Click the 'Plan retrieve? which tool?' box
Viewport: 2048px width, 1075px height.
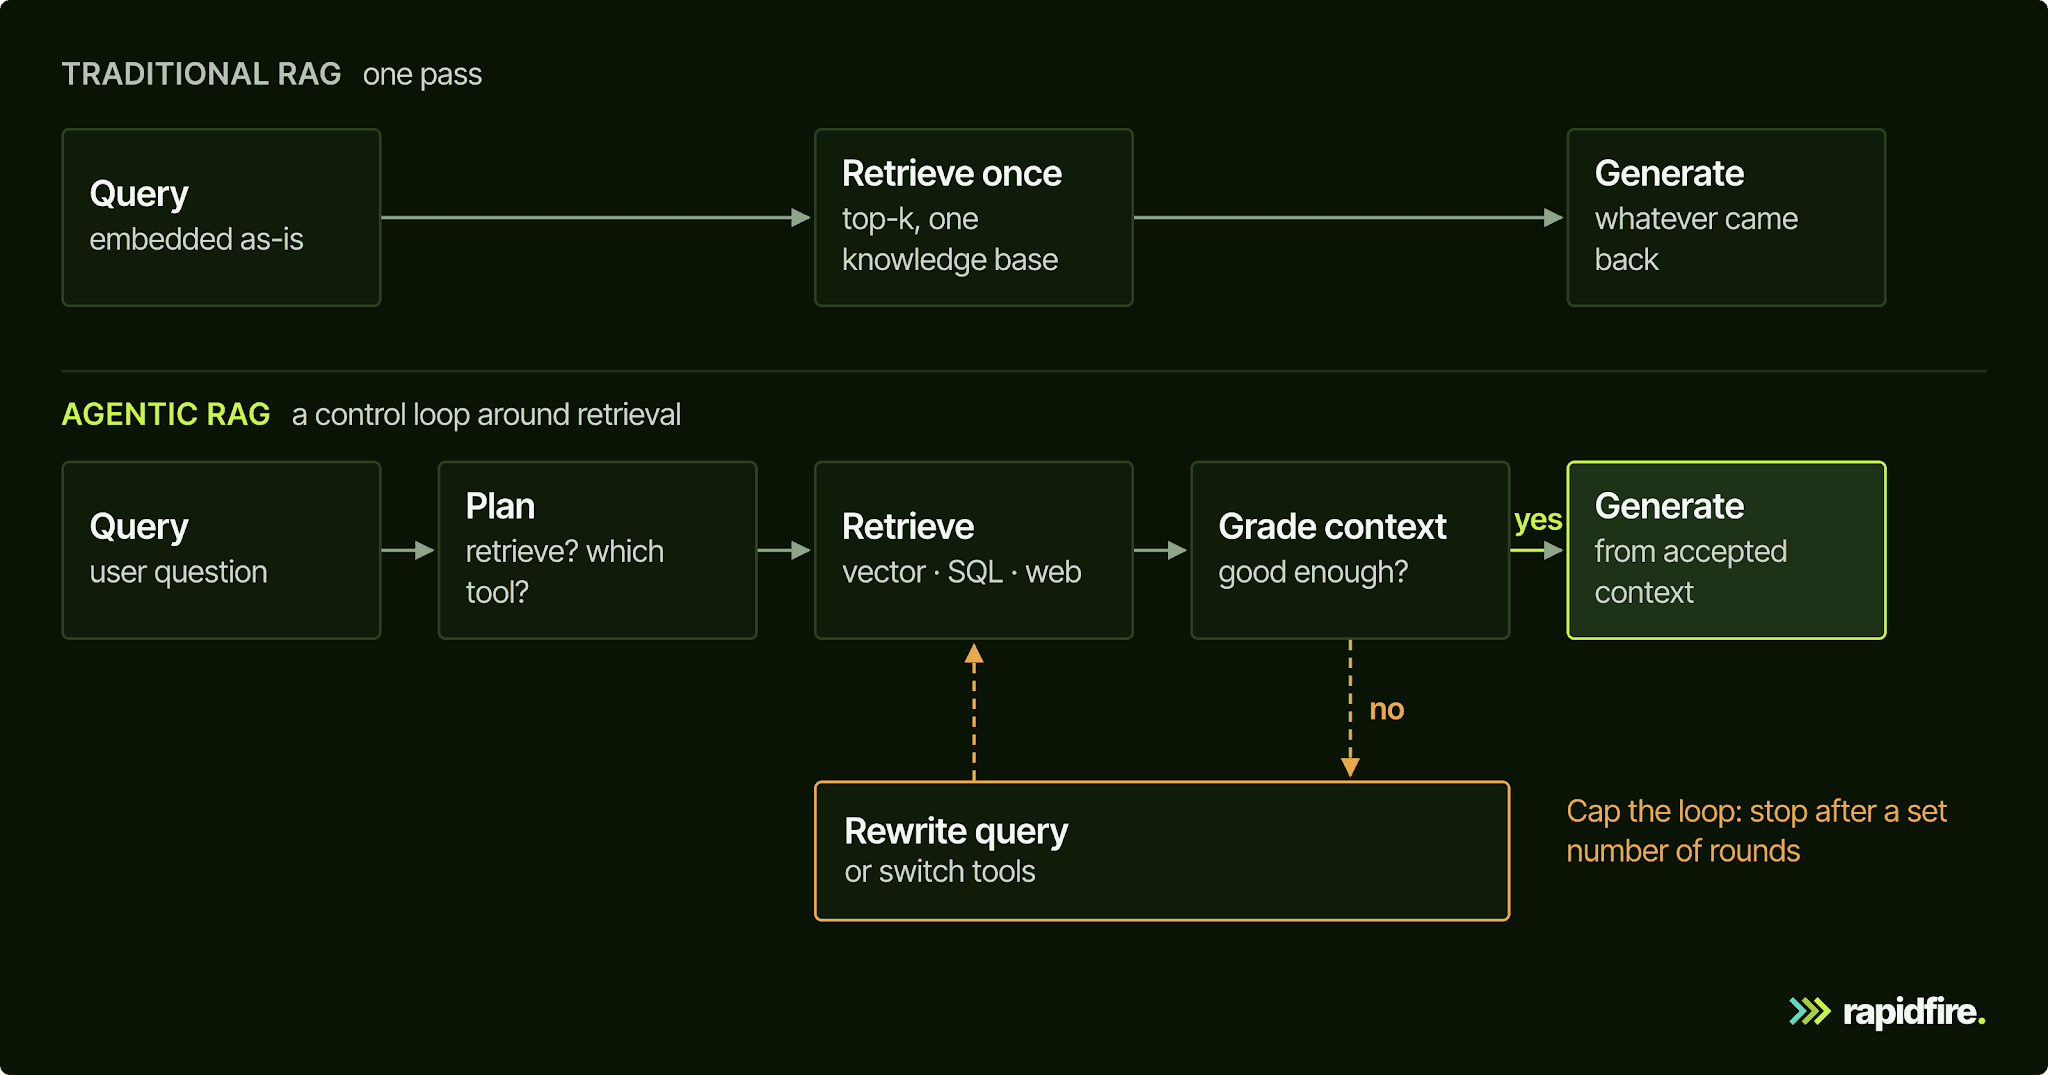click(x=597, y=550)
